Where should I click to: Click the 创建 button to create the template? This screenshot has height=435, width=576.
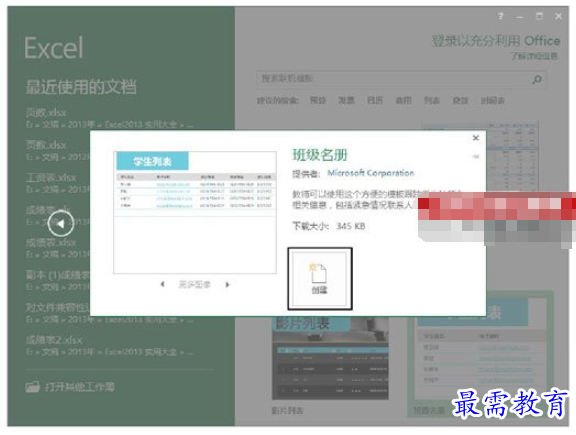point(320,279)
